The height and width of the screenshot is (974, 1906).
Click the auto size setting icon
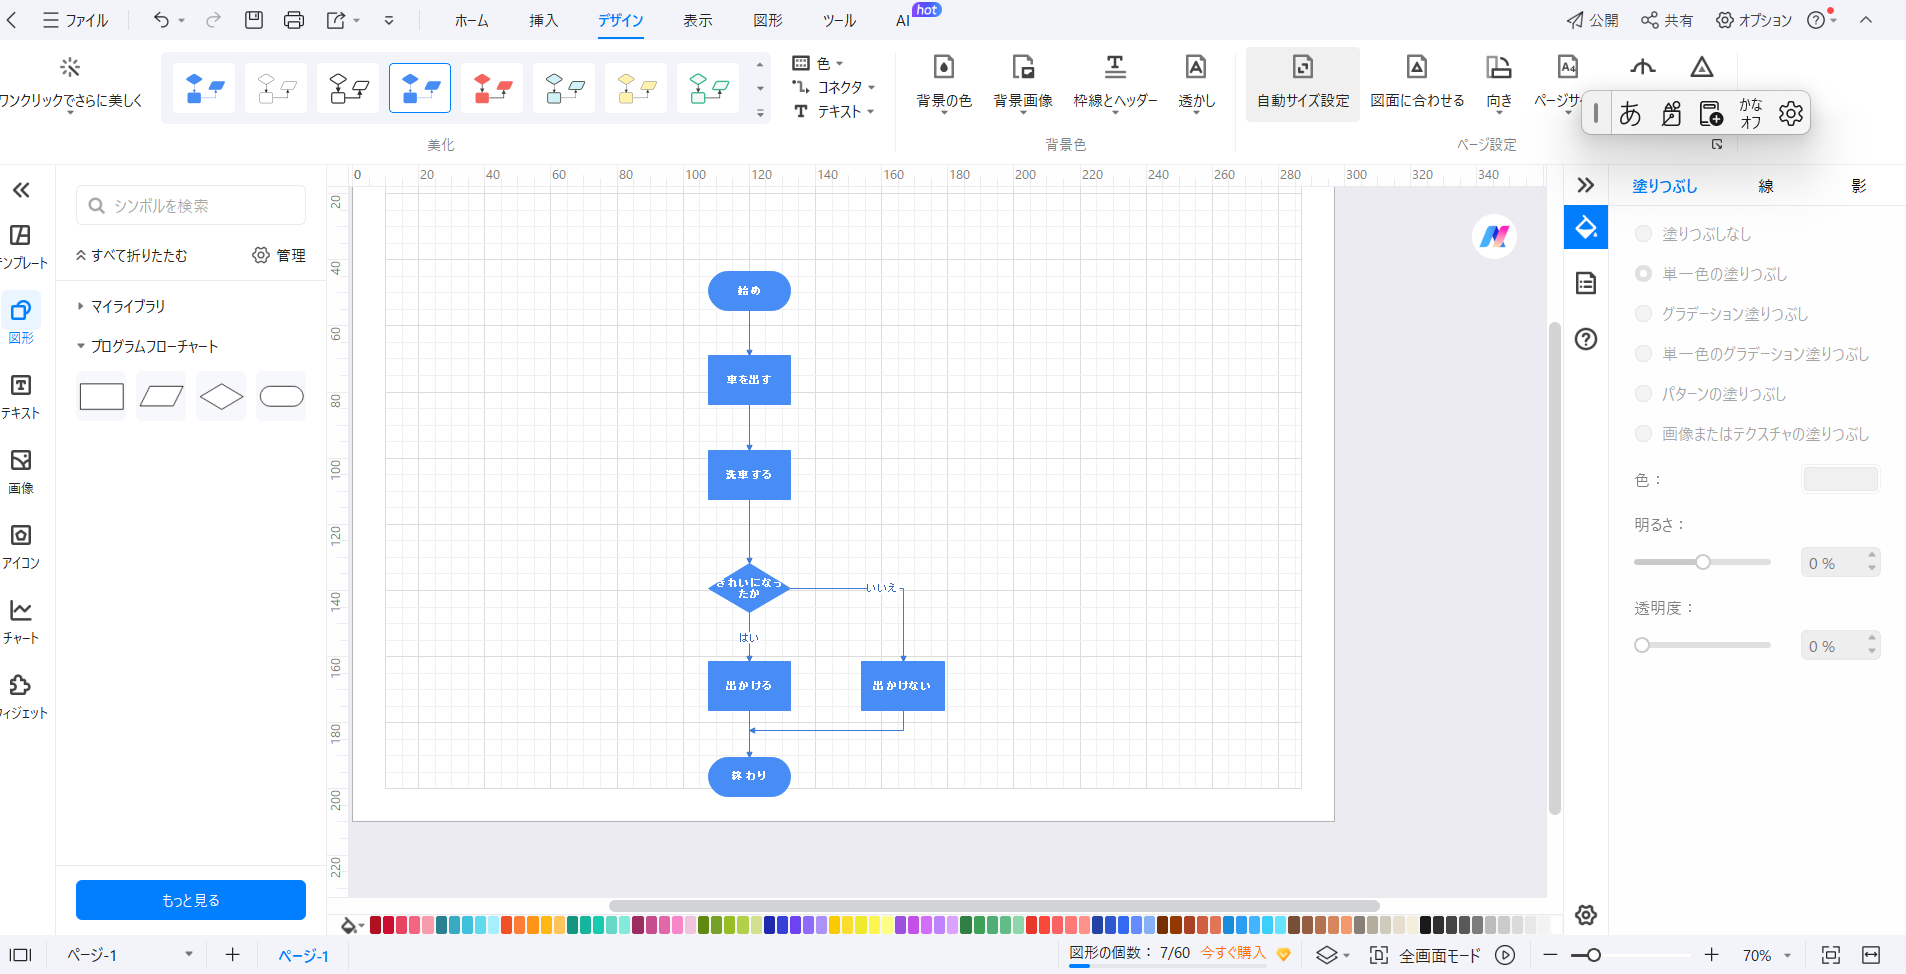pyautogui.click(x=1303, y=67)
